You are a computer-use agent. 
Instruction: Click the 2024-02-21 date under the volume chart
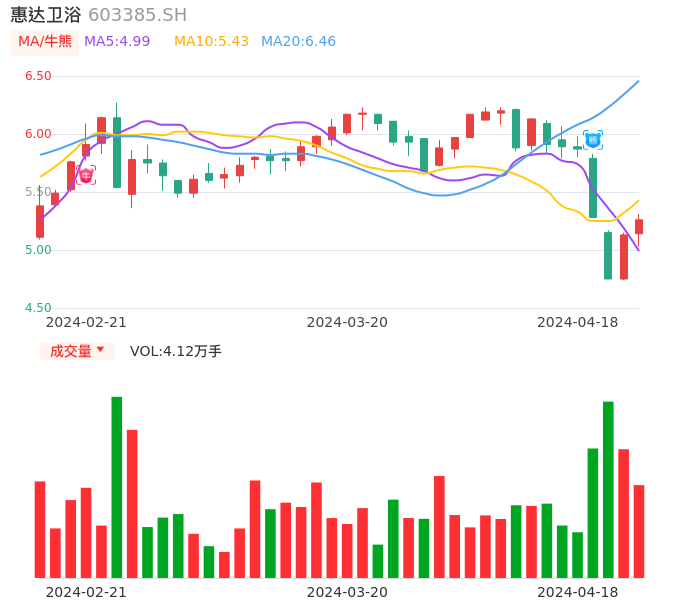pyautogui.click(x=86, y=592)
